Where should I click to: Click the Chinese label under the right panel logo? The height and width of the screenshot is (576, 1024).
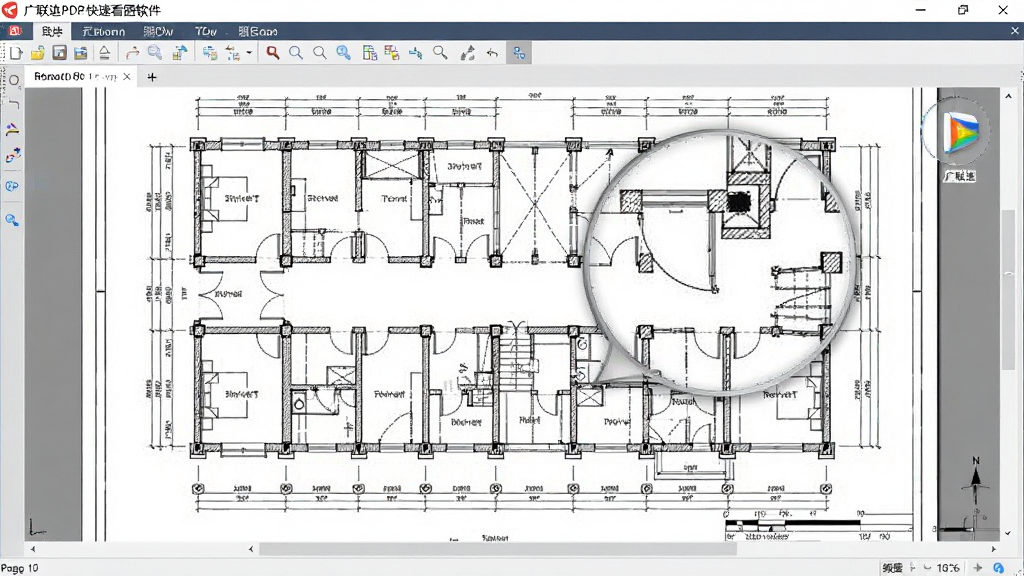tap(959, 176)
